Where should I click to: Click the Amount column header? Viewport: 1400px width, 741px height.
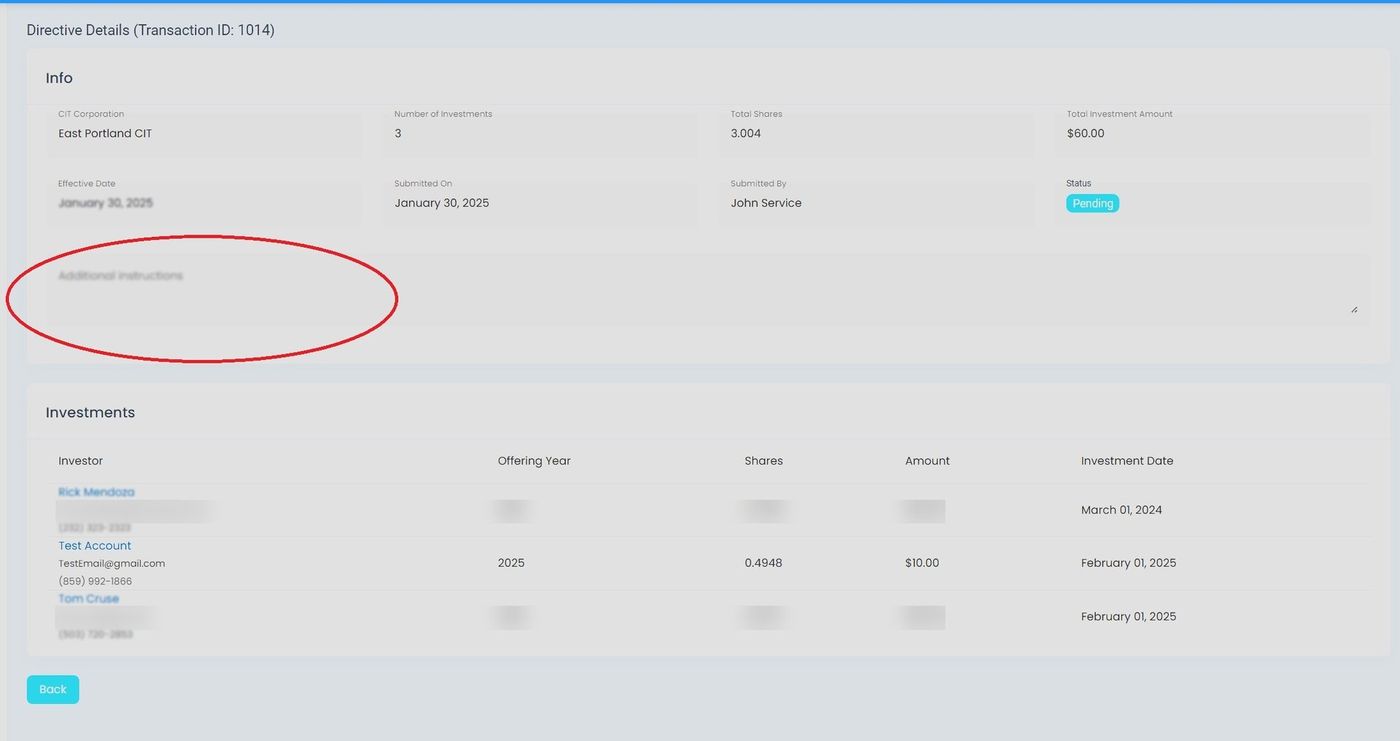pos(927,461)
